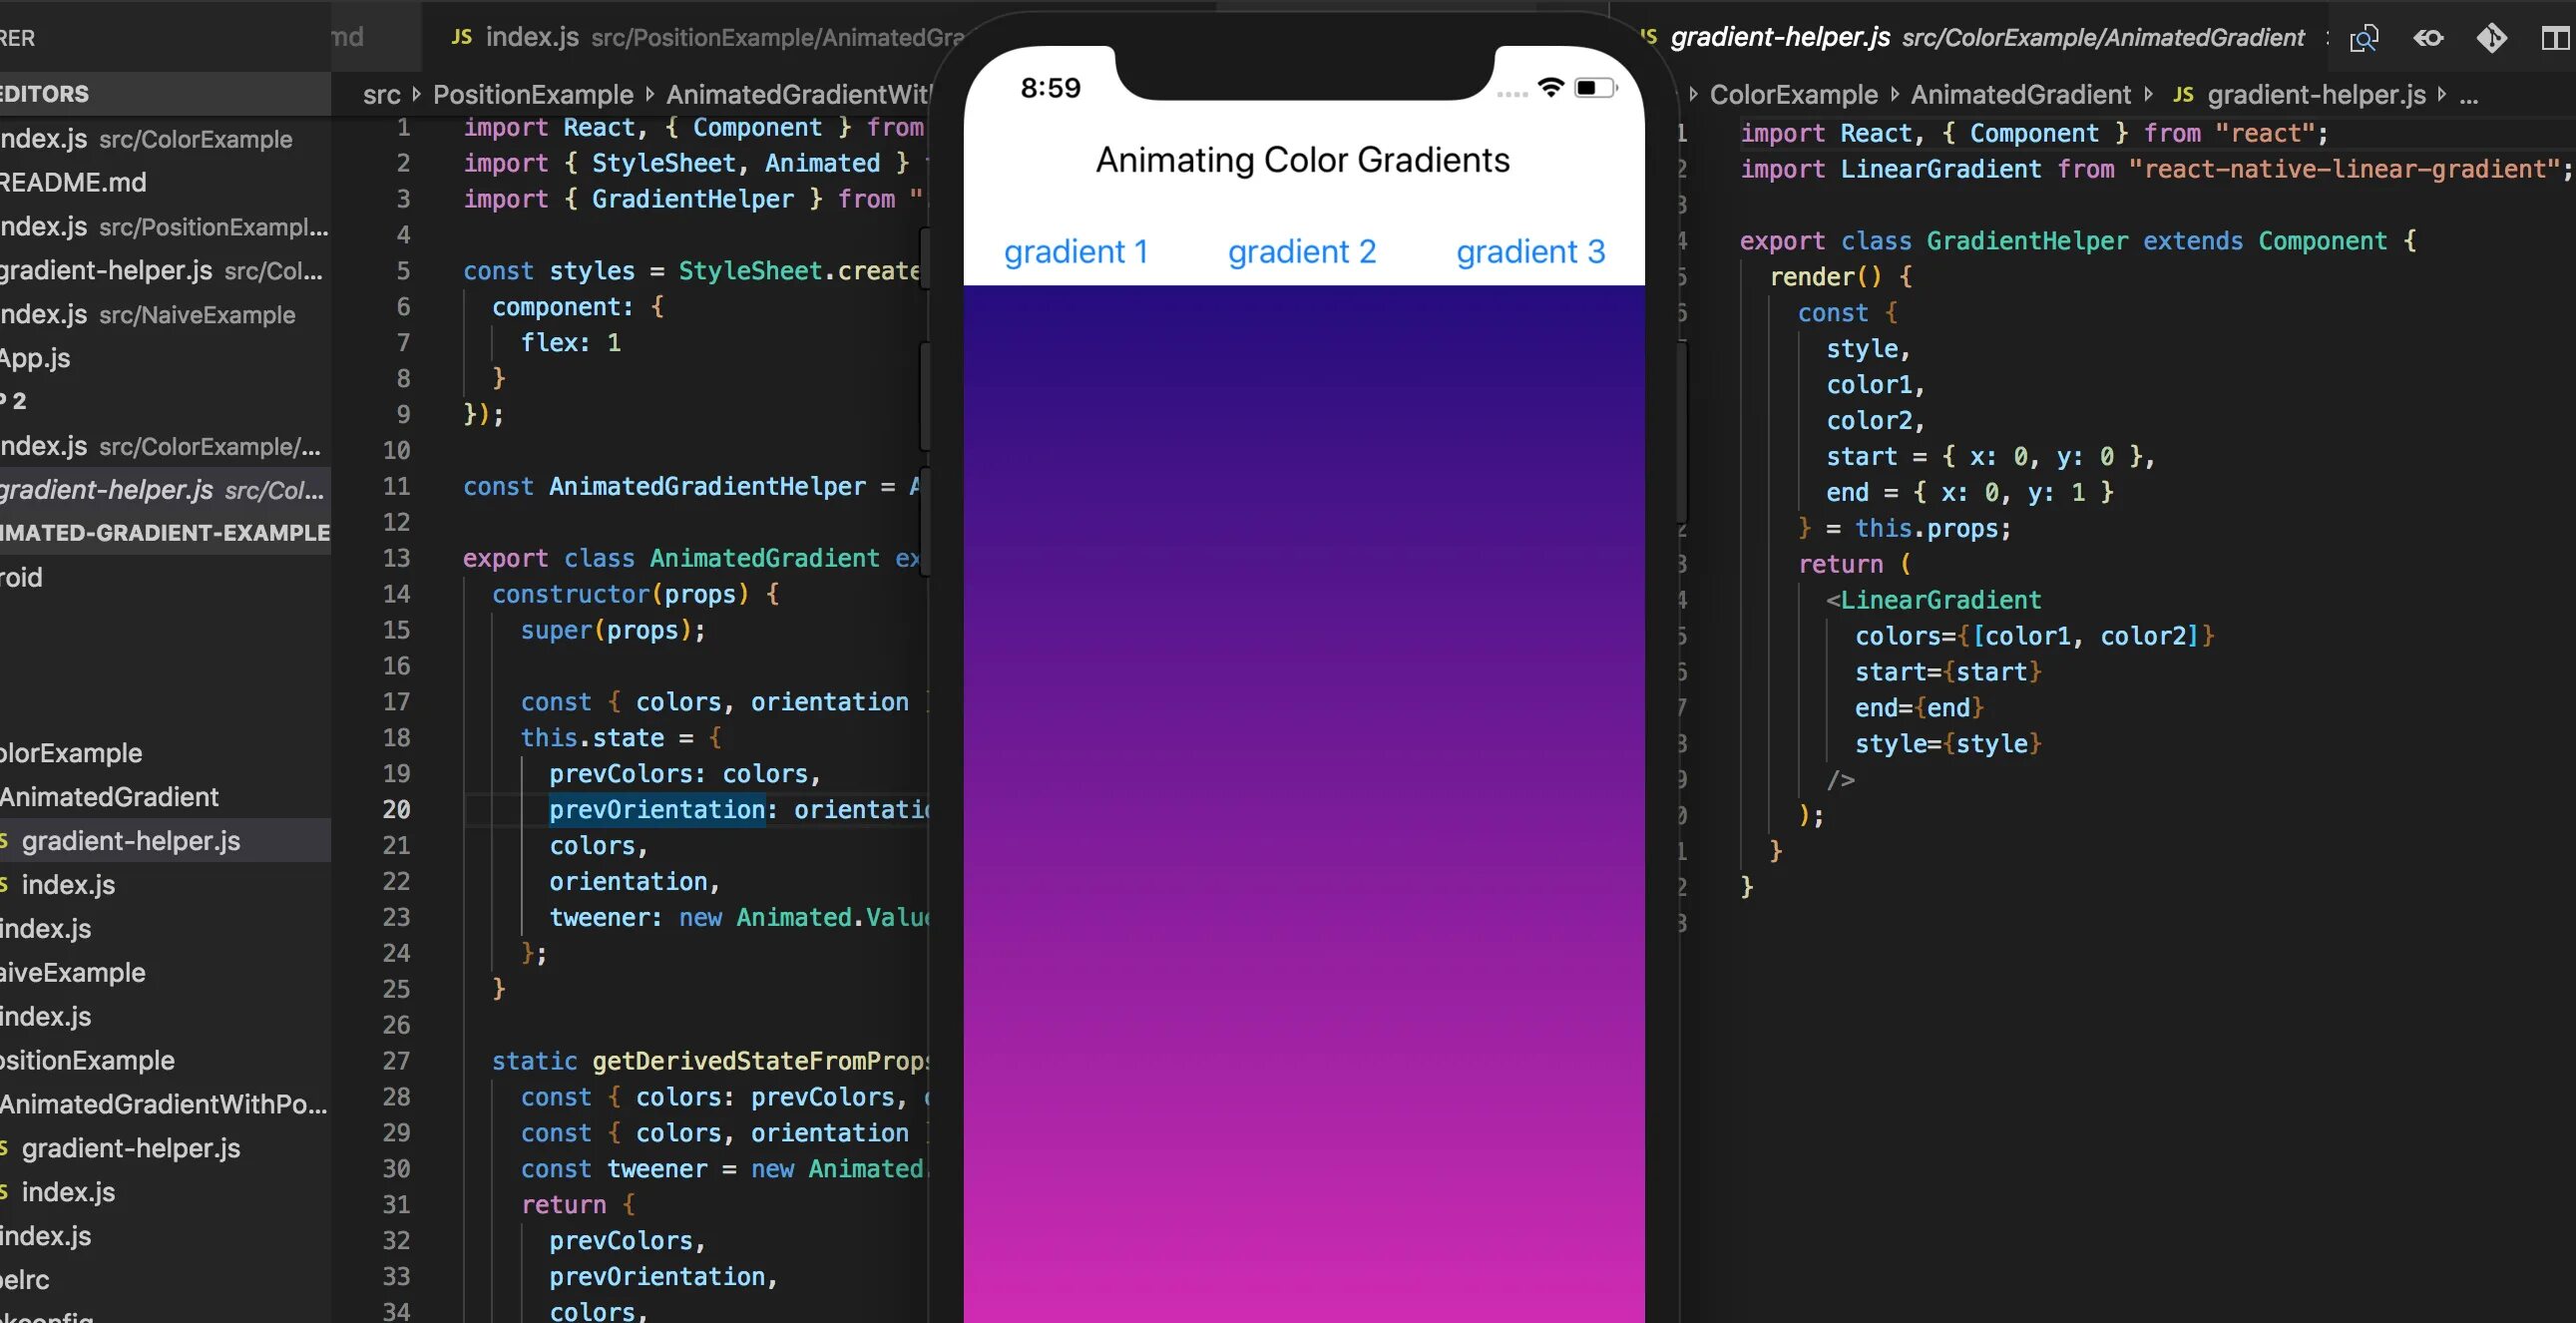Tap the gradient 1 link in app

1075,251
